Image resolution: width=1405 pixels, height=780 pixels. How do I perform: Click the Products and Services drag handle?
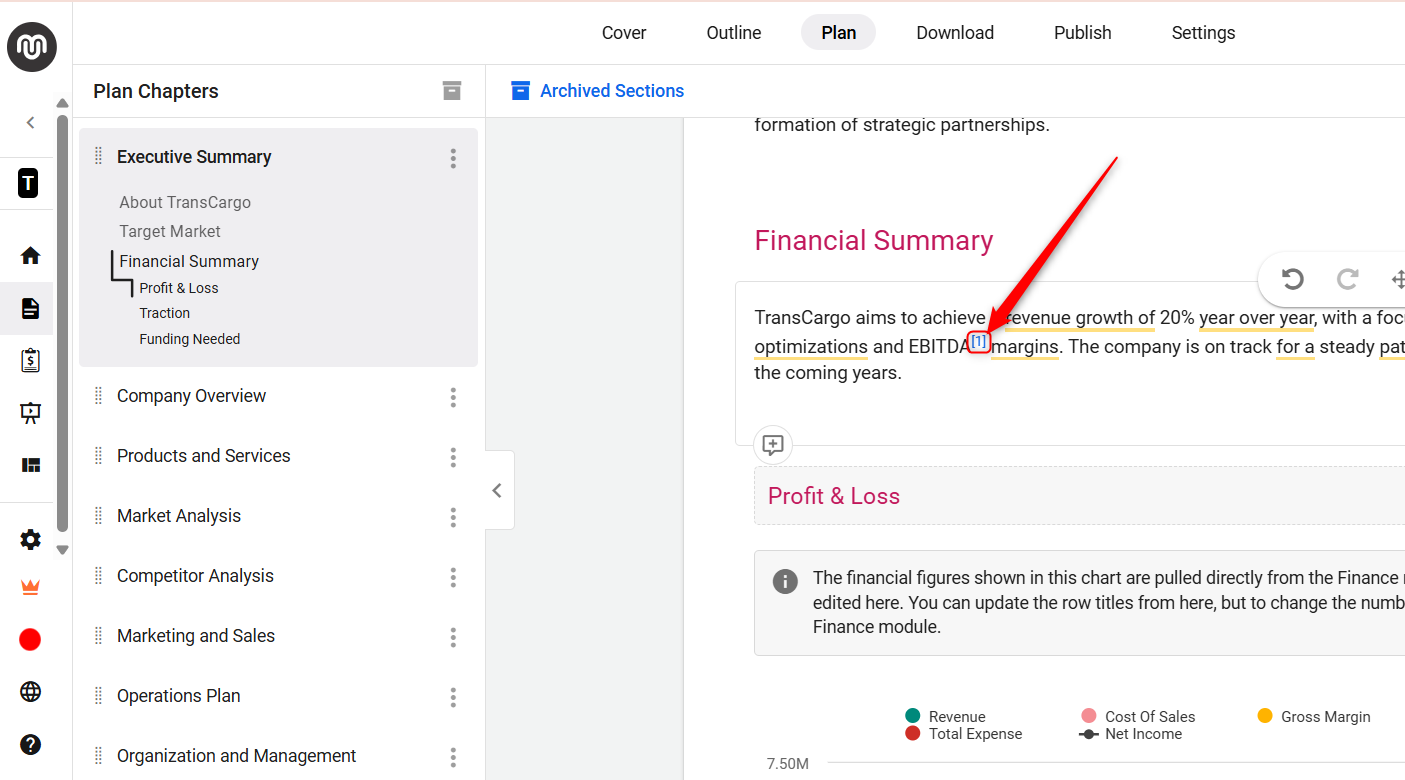click(98, 456)
